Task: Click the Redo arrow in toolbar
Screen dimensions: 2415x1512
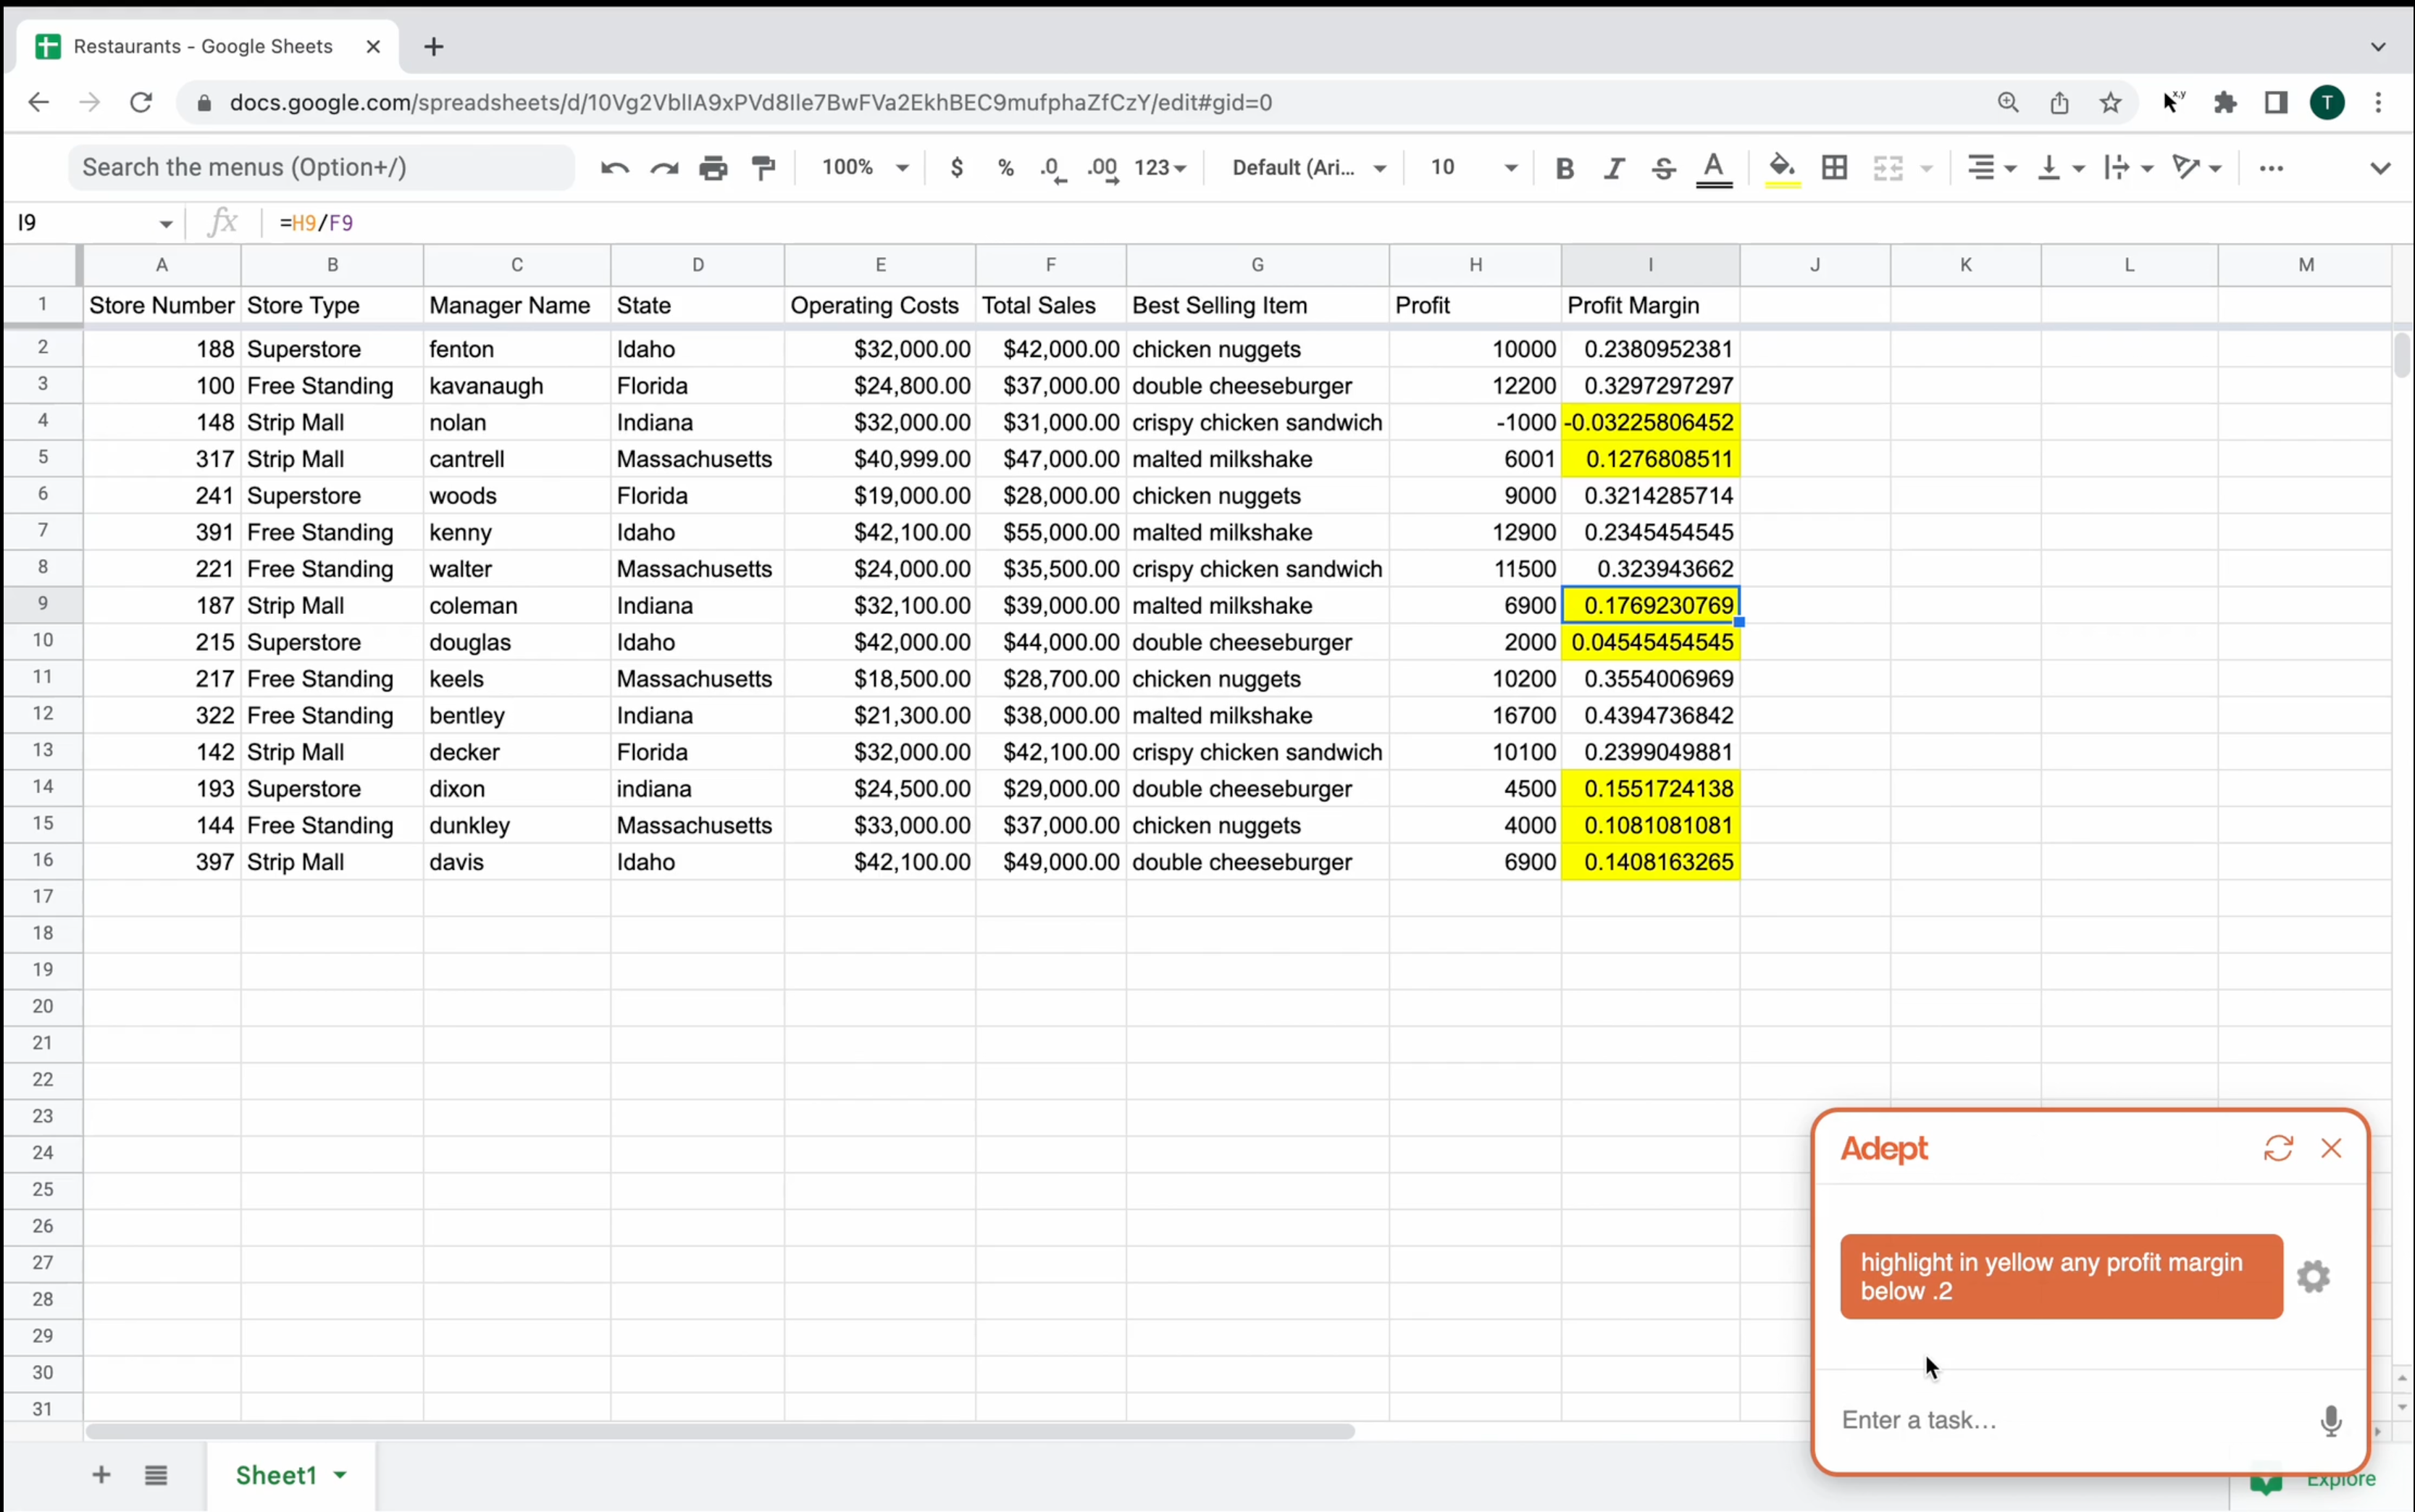Action: click(x=664, y=168)
